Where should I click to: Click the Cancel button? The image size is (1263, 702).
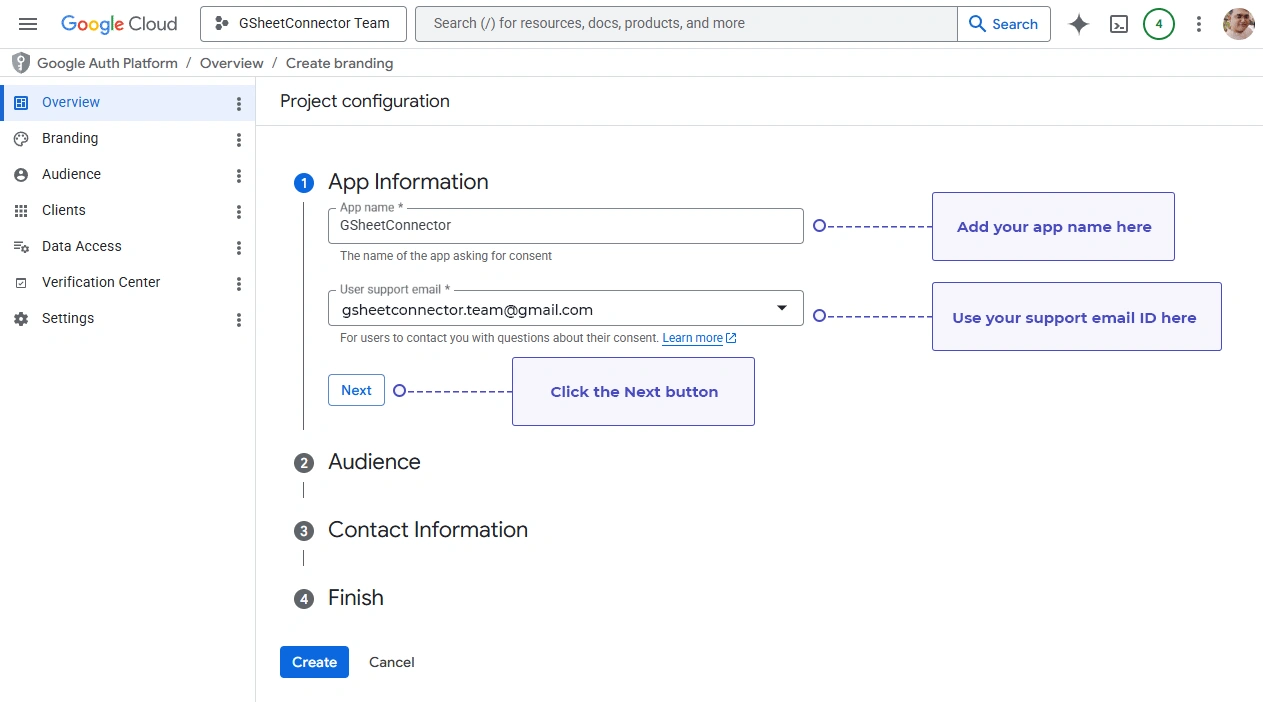click(x=391, y=662)
